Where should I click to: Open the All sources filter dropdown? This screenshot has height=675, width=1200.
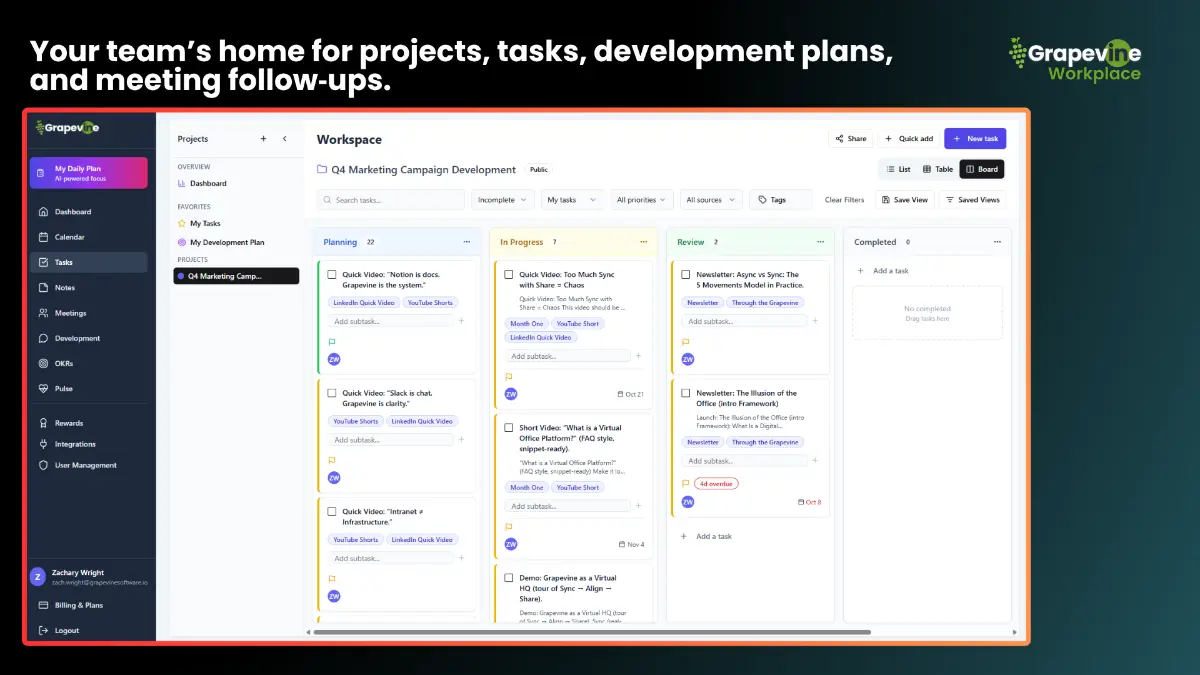point(710,199)
